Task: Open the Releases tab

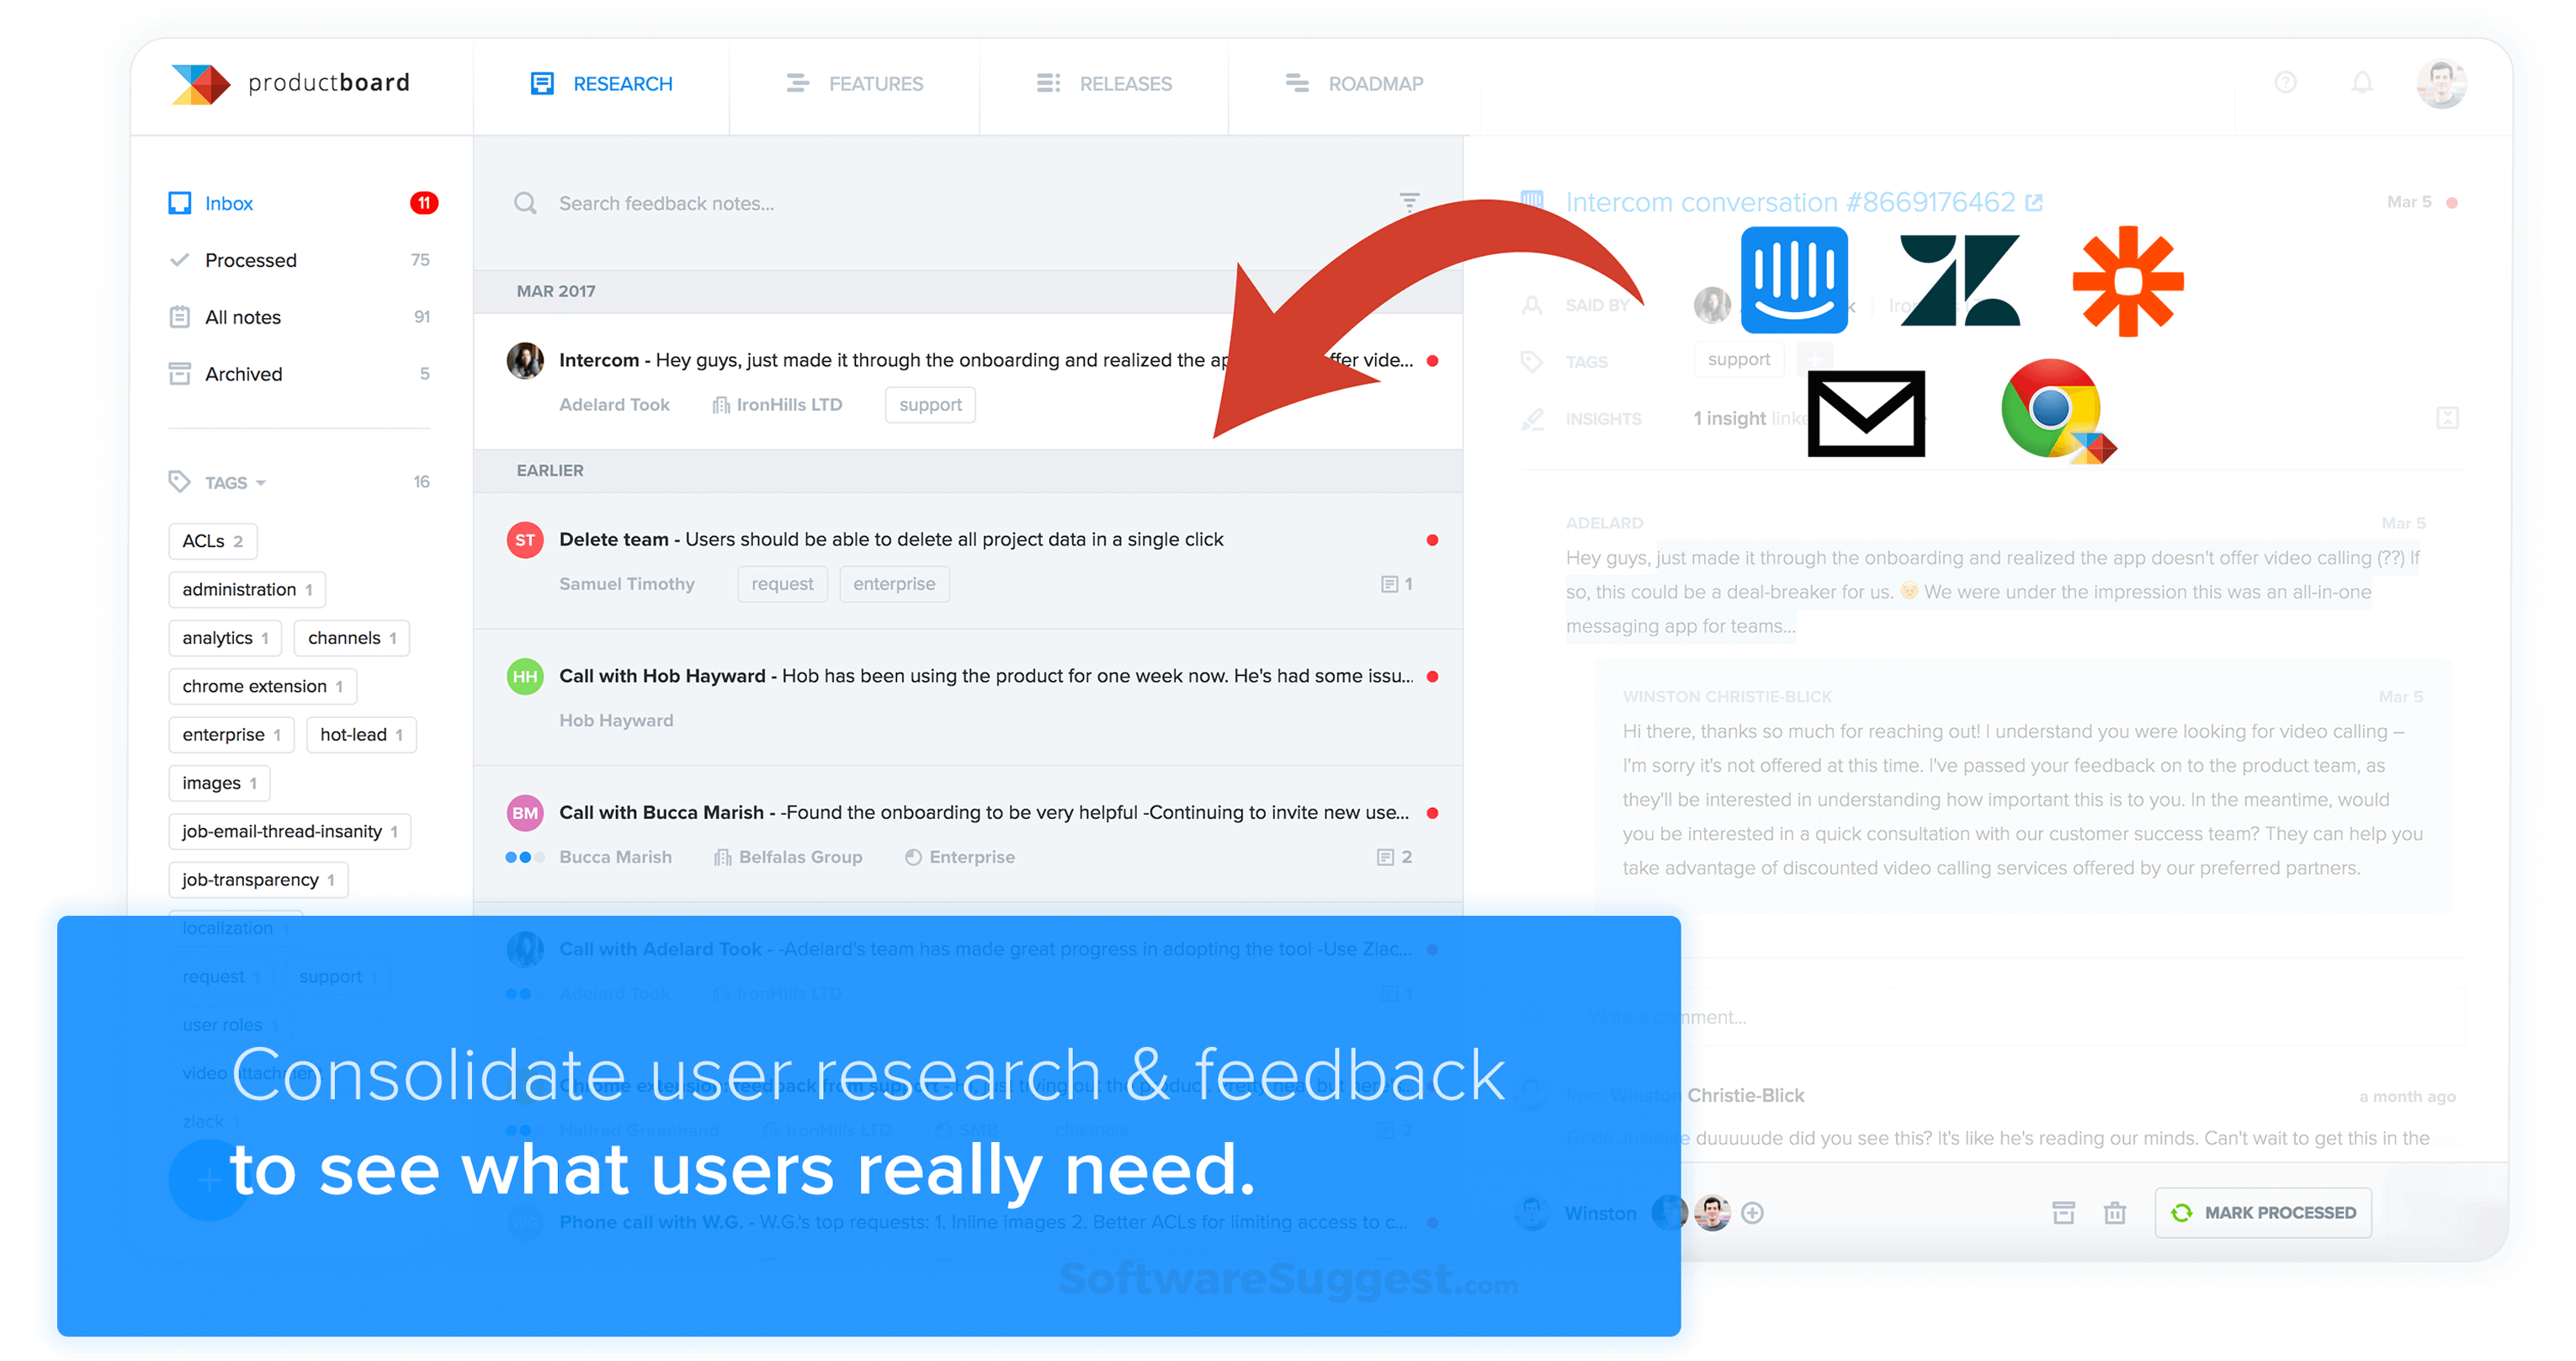Action: 1104,84
